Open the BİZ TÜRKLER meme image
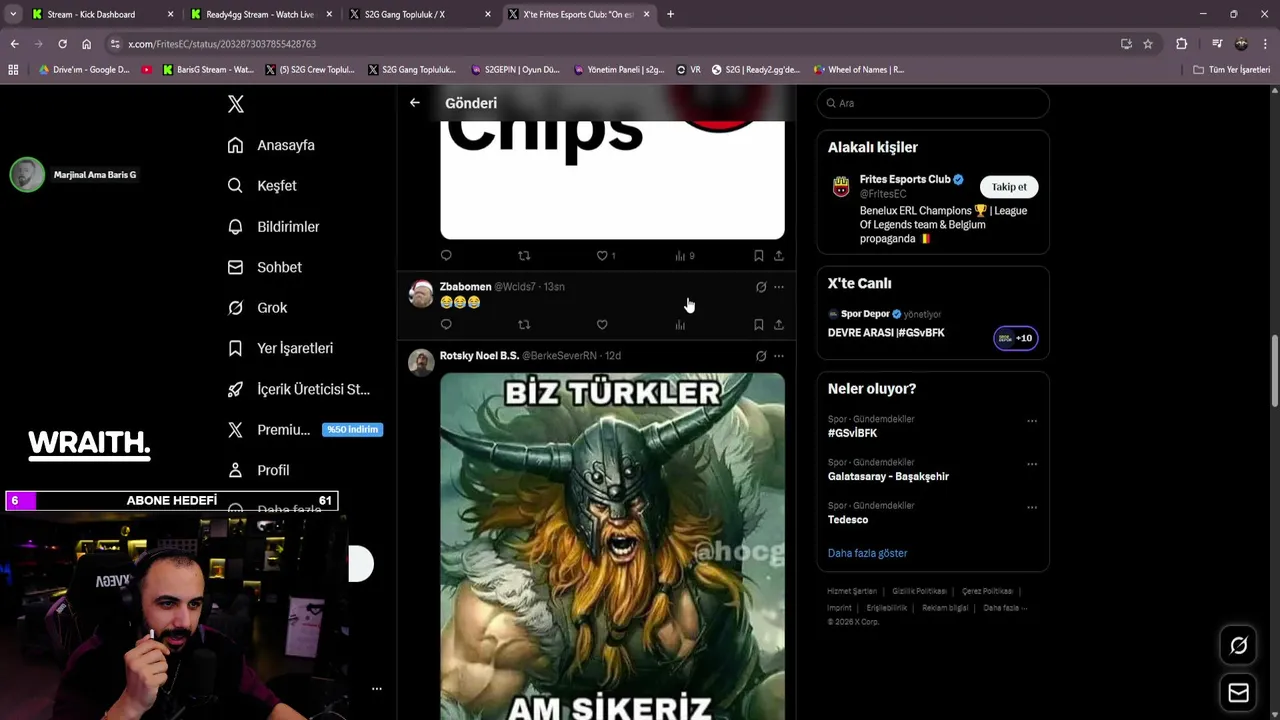The width and height of the screenshot is (1280, 720). pos(612,546)
